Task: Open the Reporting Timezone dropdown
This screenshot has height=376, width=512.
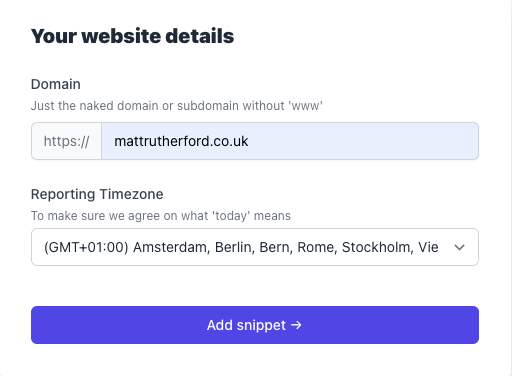Action: 255,247
